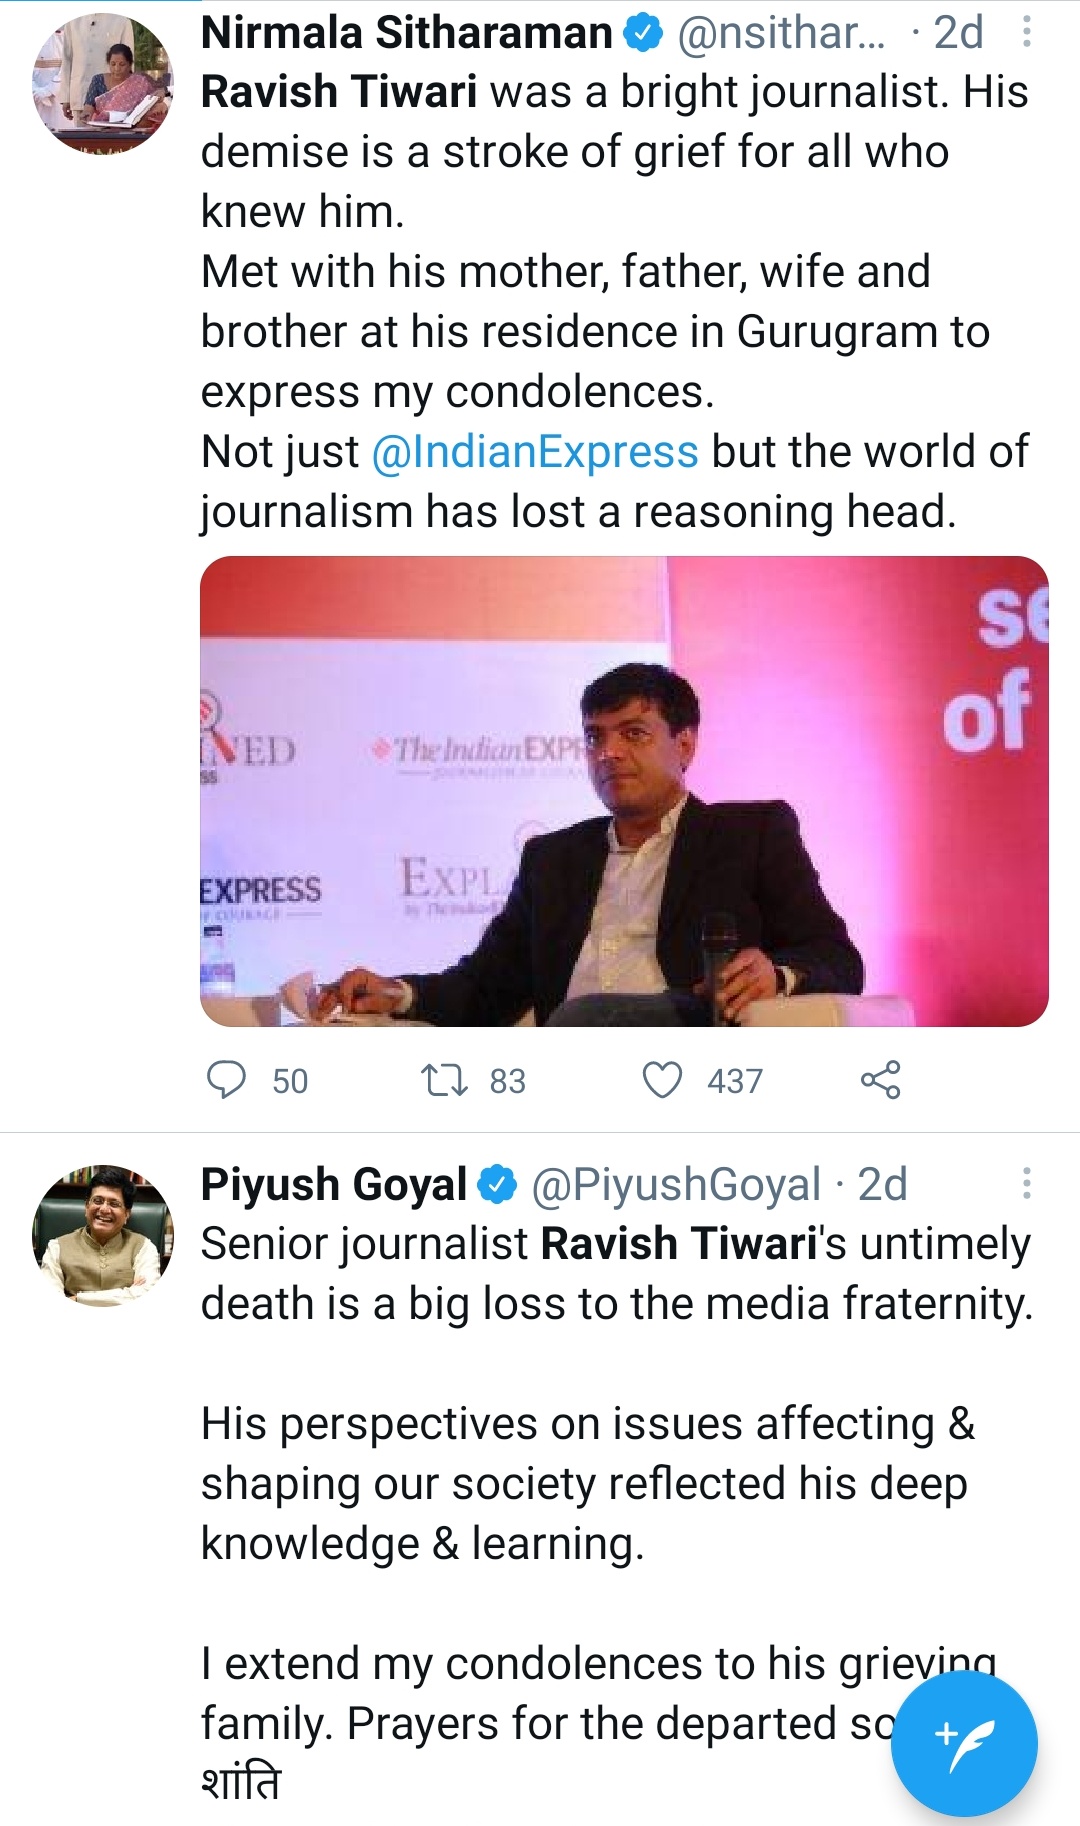Tap the @PiyushGoyal handle

coord(676,1184)
